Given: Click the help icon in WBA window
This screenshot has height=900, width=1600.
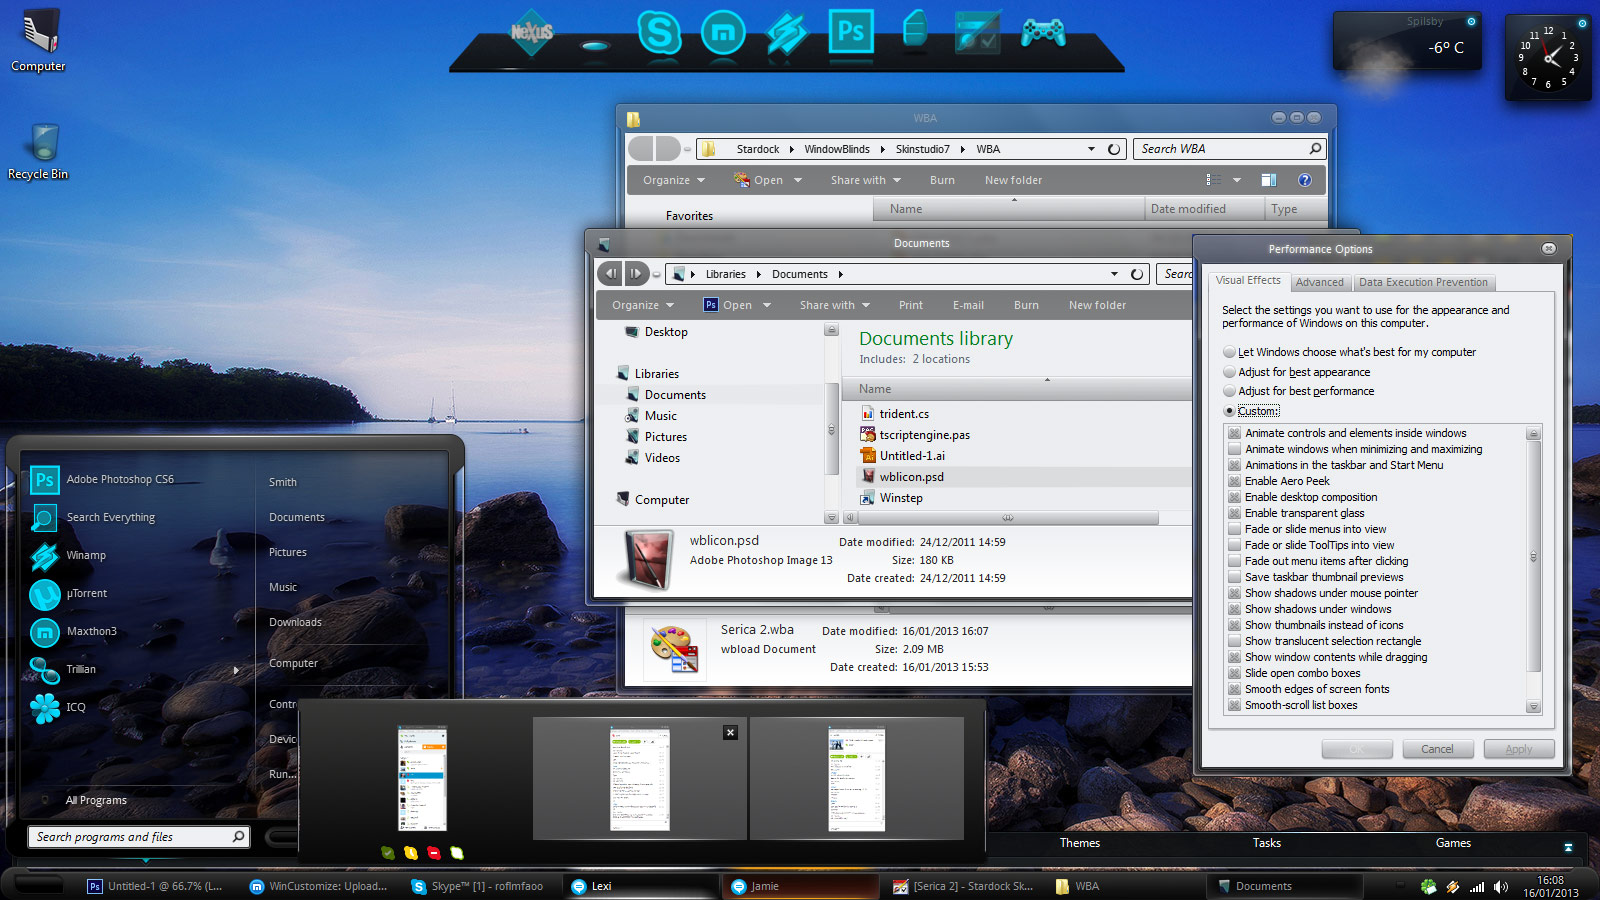Looking at the screenshot, I should [x=1304, y=180].
